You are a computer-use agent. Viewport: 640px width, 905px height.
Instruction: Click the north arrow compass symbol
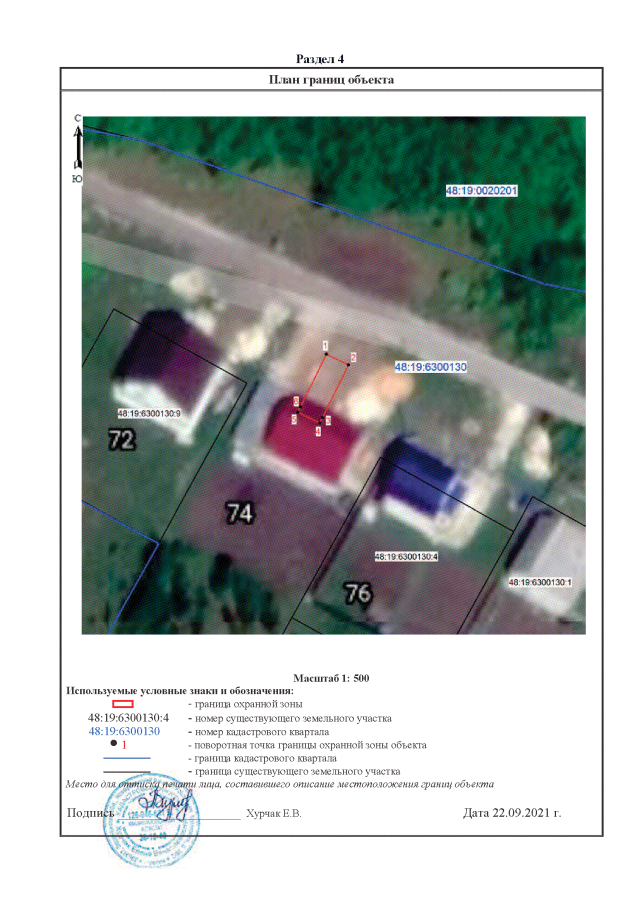point(77,150)
